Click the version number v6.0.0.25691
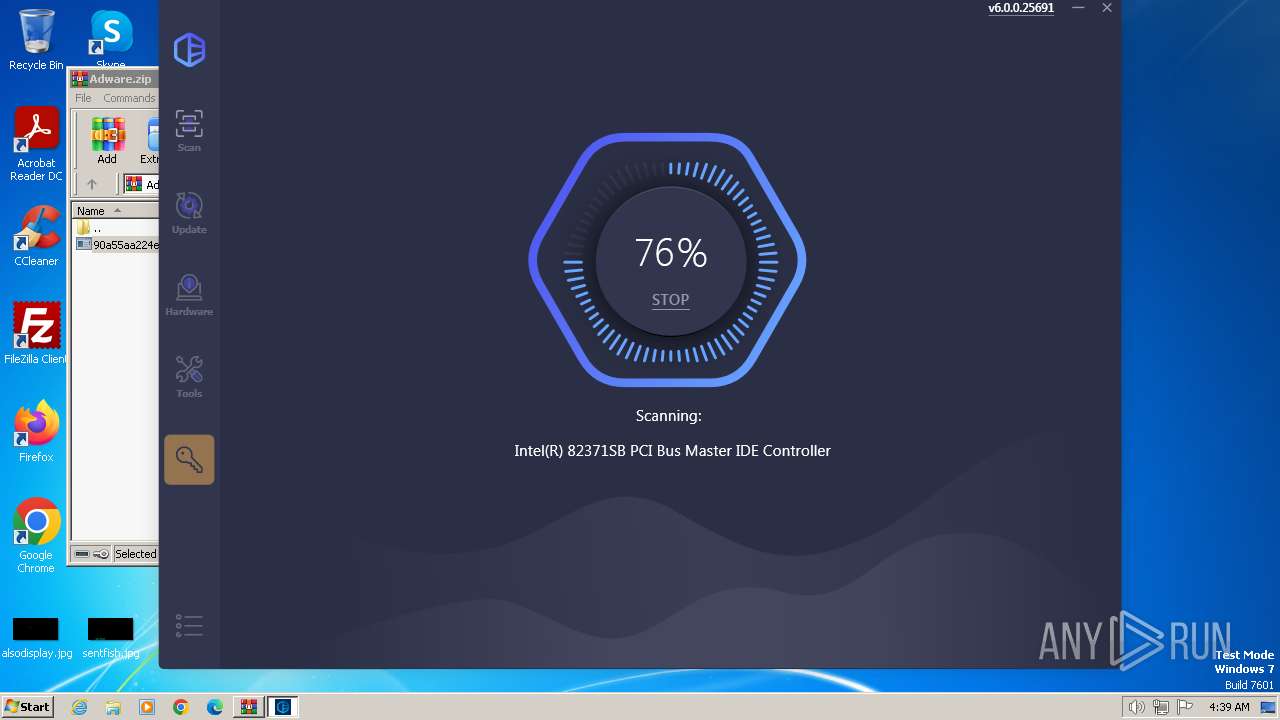The width and height of the screenshot is (1280, 720). [x=1021, y=8]
